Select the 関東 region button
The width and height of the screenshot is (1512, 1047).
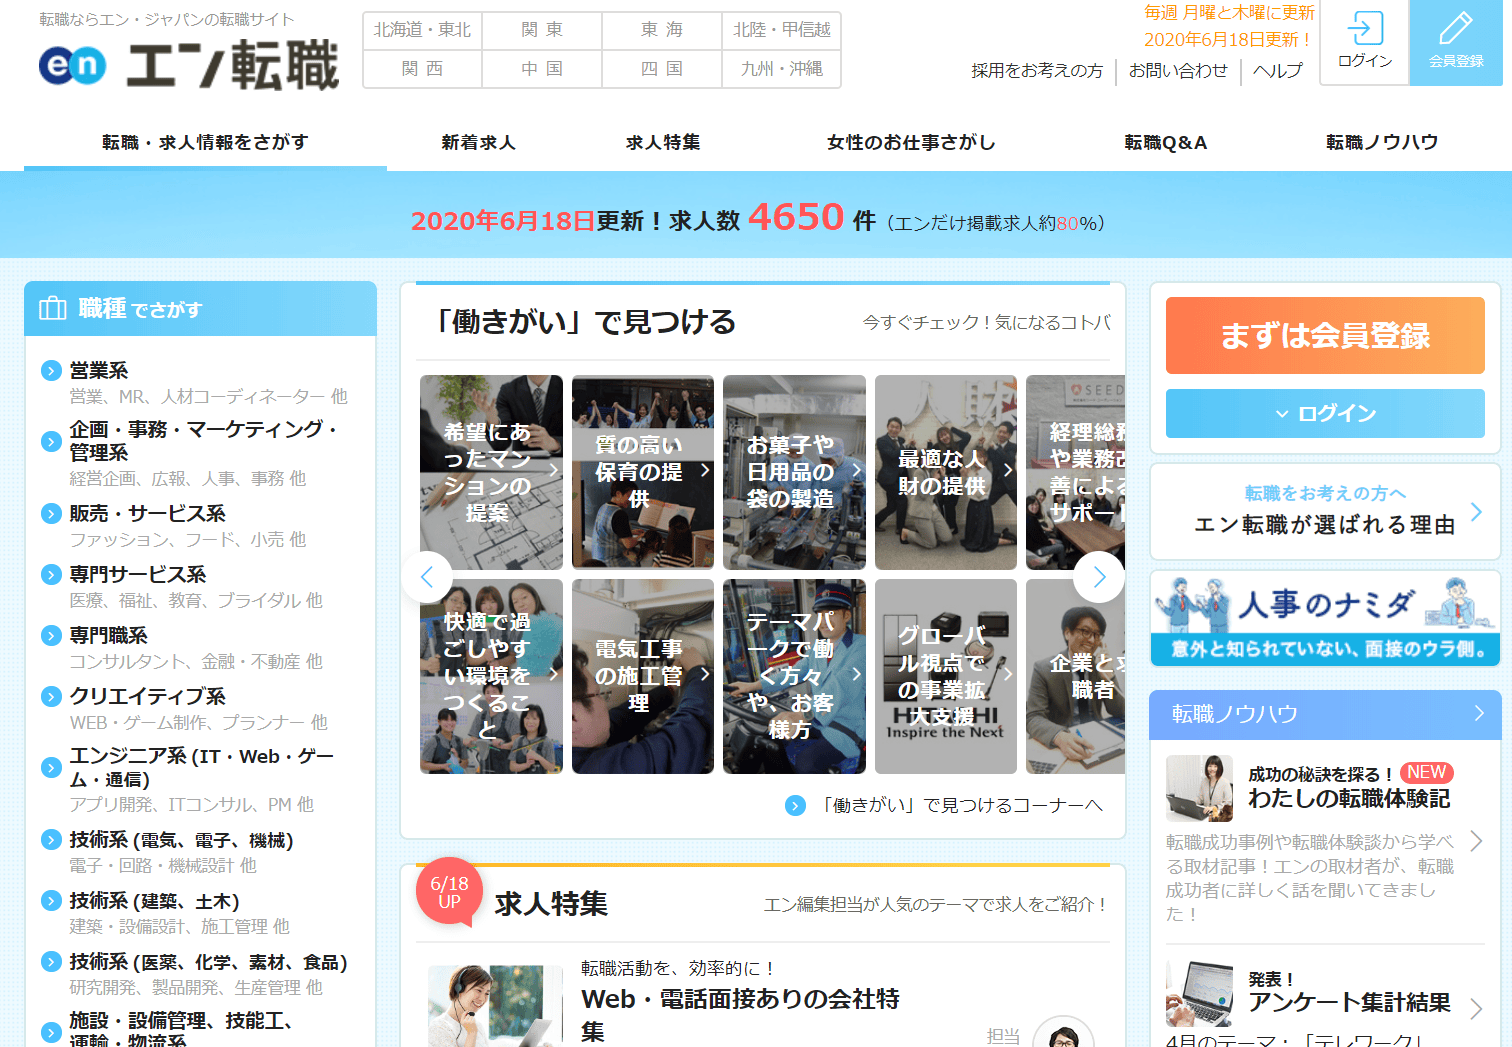click(x=542, y=30)
